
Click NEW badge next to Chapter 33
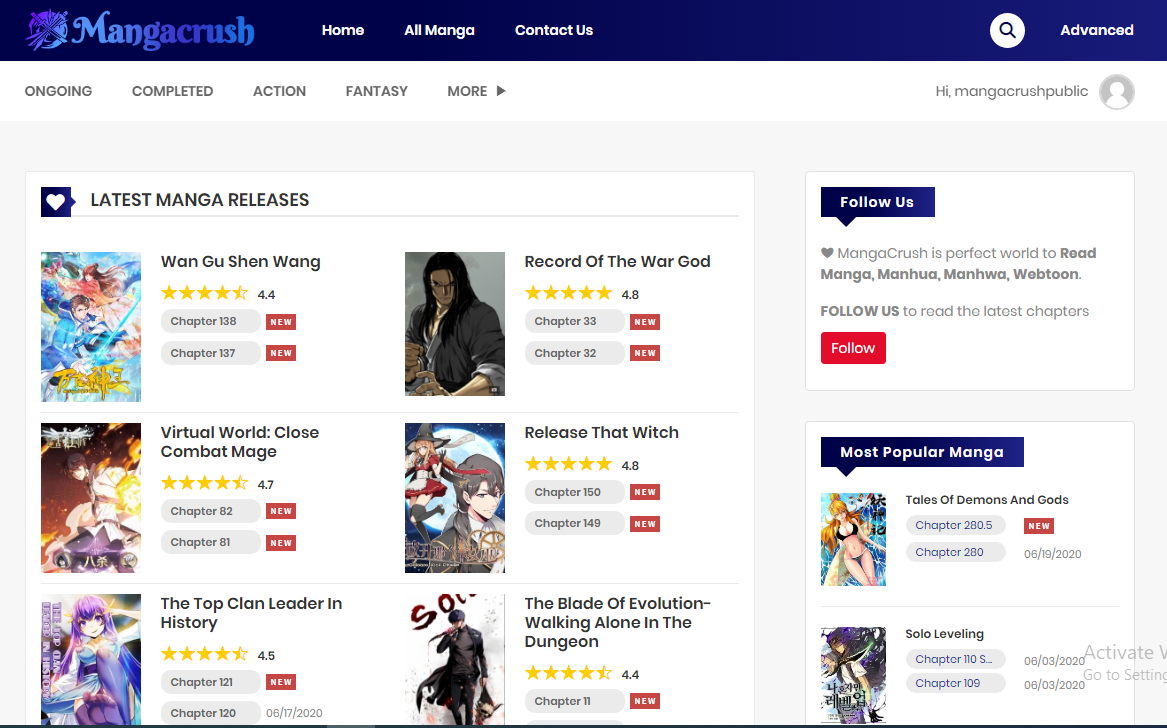point(645,322)
